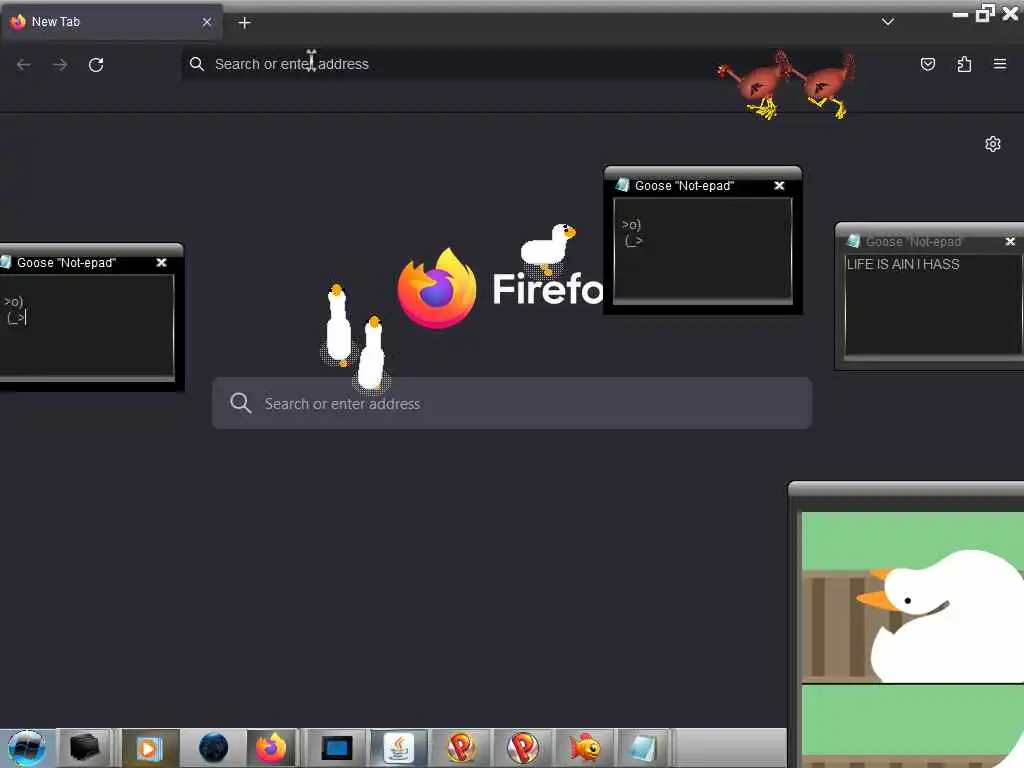Open the blue screen taskbar icon
Image resolution: width=1024 pixels, height=768 pixels.
tap(337, 748)
